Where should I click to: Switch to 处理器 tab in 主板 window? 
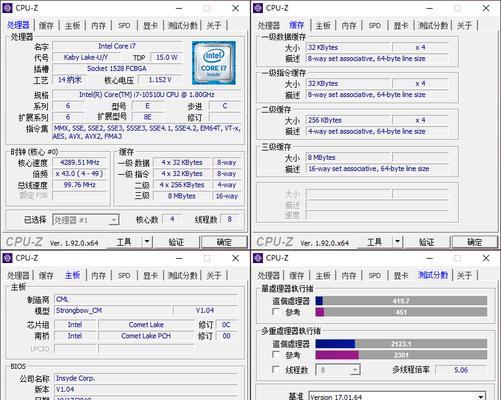pyautogui.click(x=18, y=276)
